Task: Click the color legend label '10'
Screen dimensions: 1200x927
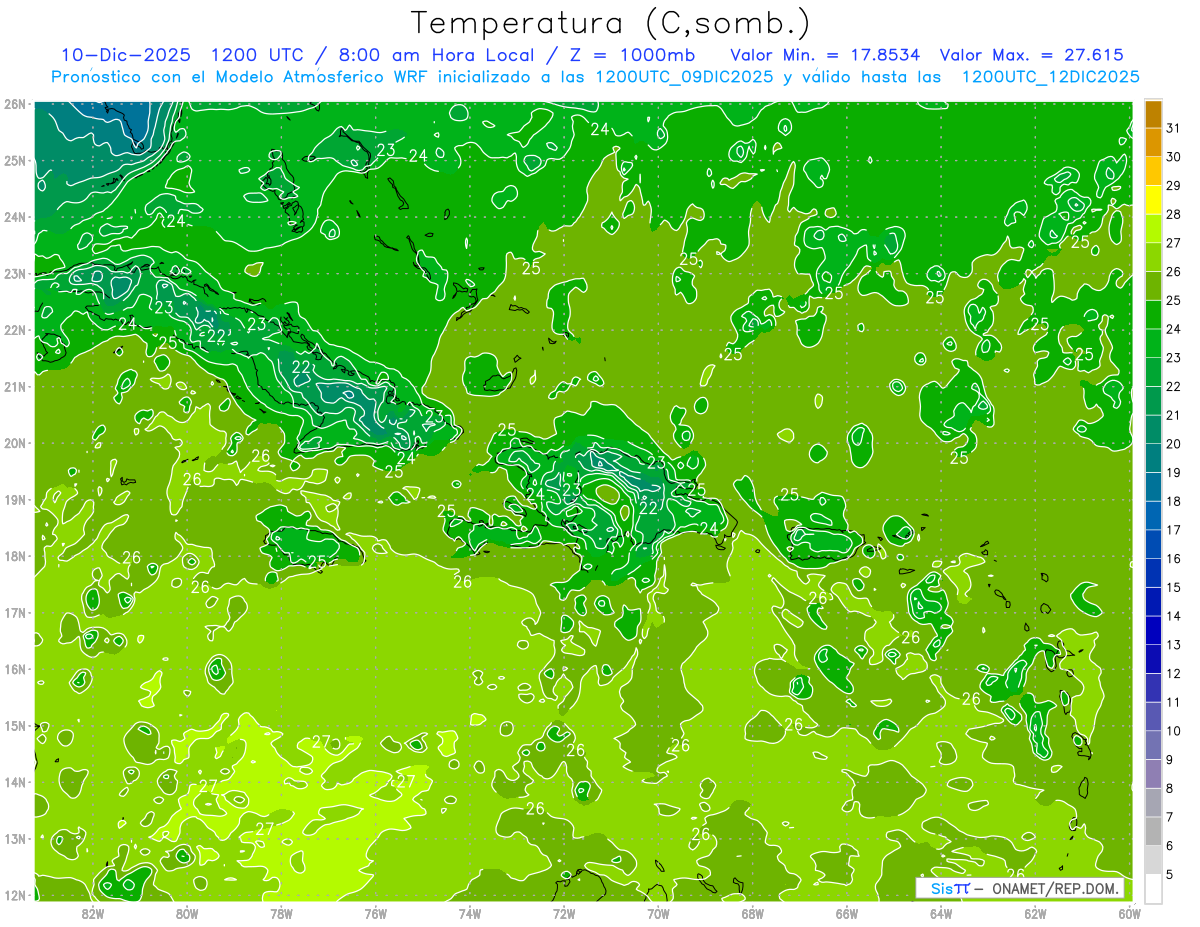Action: click(x=1173, y=731)
